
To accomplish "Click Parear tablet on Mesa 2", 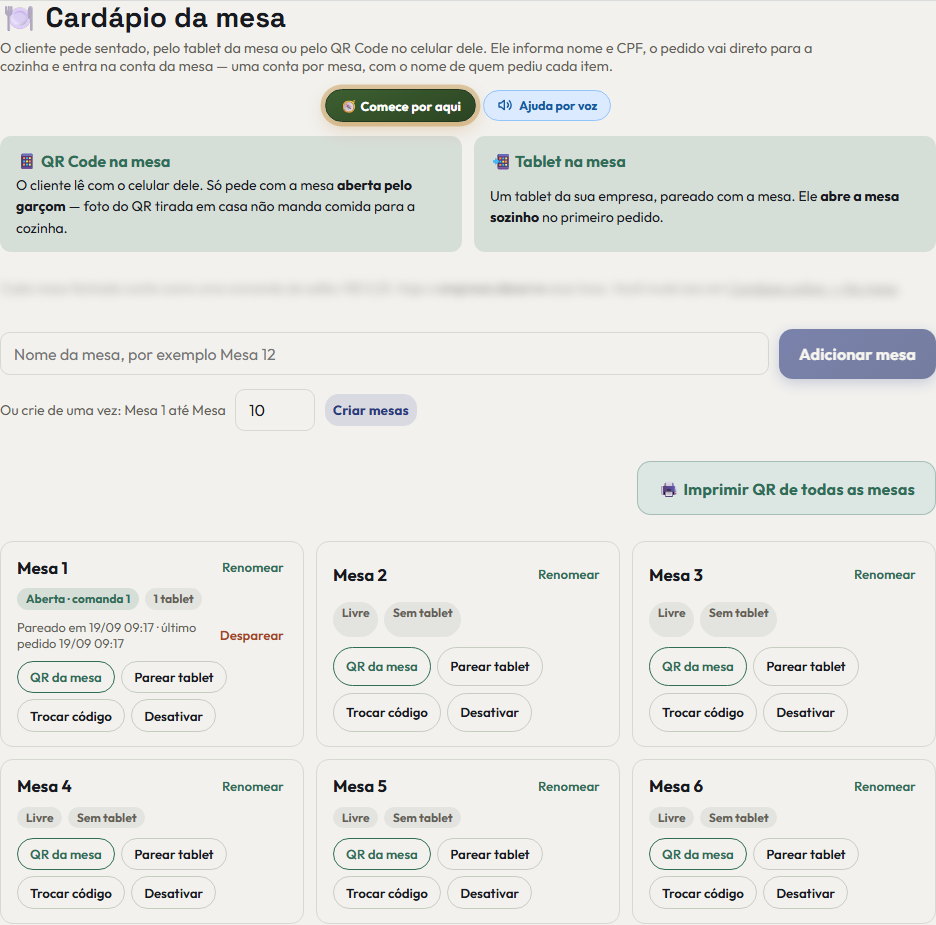I will click(489, 667).
